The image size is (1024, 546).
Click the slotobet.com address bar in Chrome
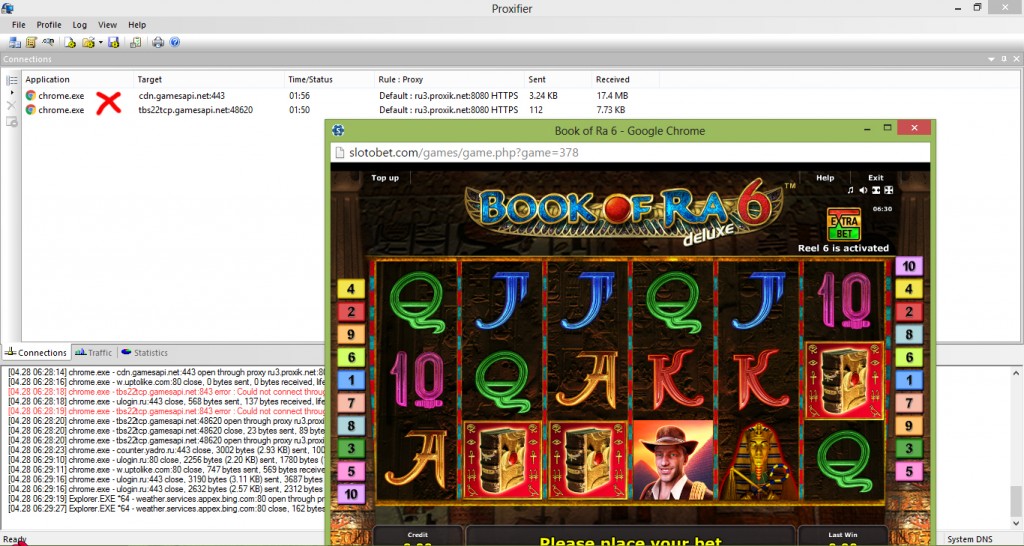click(x=630, y=153)
